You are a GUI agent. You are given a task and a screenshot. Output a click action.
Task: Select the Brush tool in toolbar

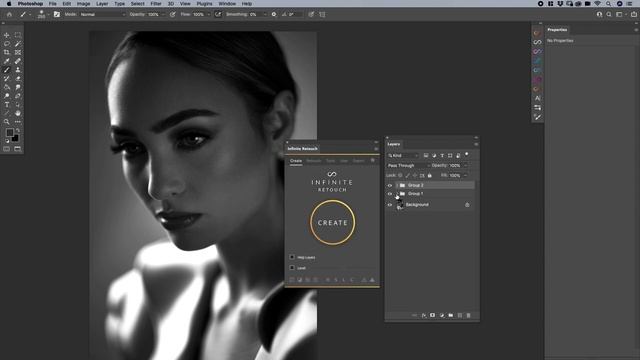click(7, 70)
